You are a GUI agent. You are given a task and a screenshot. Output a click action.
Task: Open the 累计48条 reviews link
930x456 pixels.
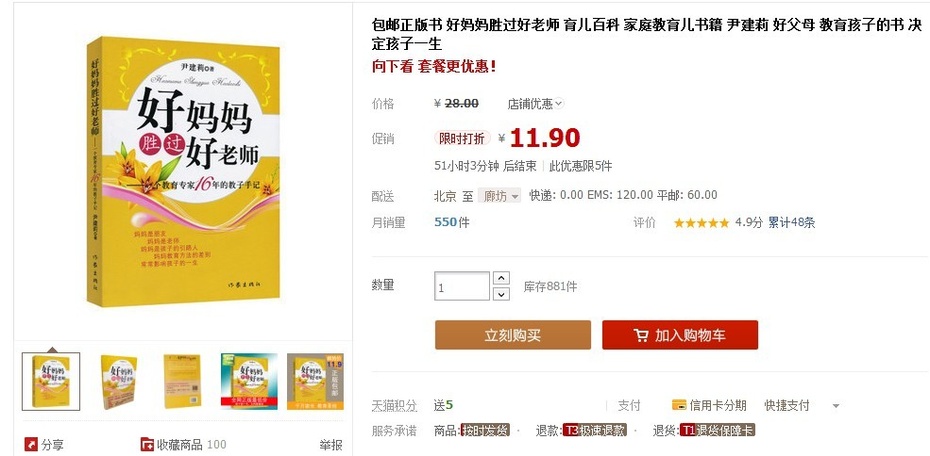[791, 223]
